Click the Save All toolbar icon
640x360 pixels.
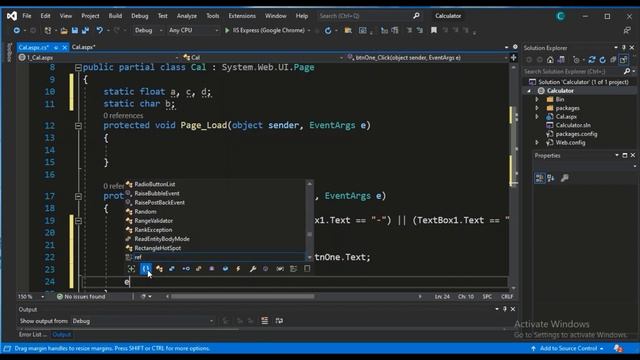pos(85,30)
